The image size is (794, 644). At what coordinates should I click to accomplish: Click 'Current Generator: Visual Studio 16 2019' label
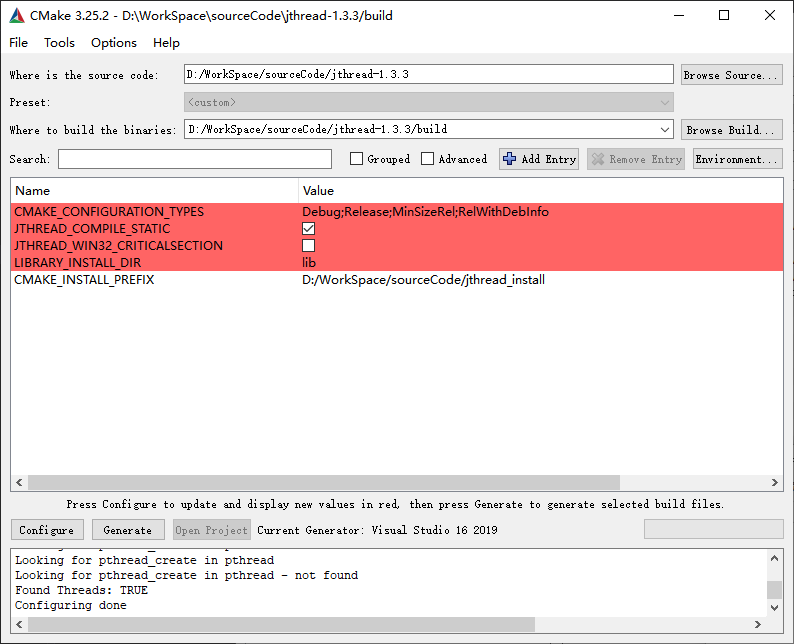[x=377, y=530]
